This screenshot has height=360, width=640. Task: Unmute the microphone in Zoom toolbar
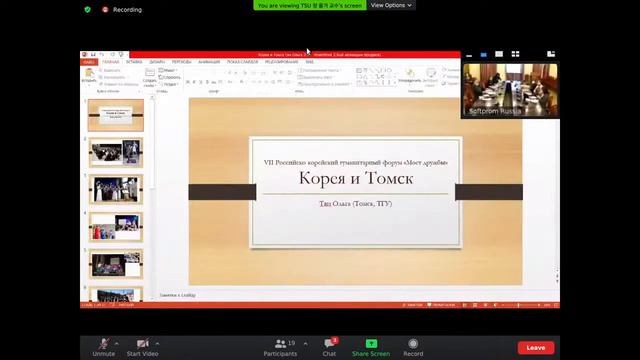(104, 347)
